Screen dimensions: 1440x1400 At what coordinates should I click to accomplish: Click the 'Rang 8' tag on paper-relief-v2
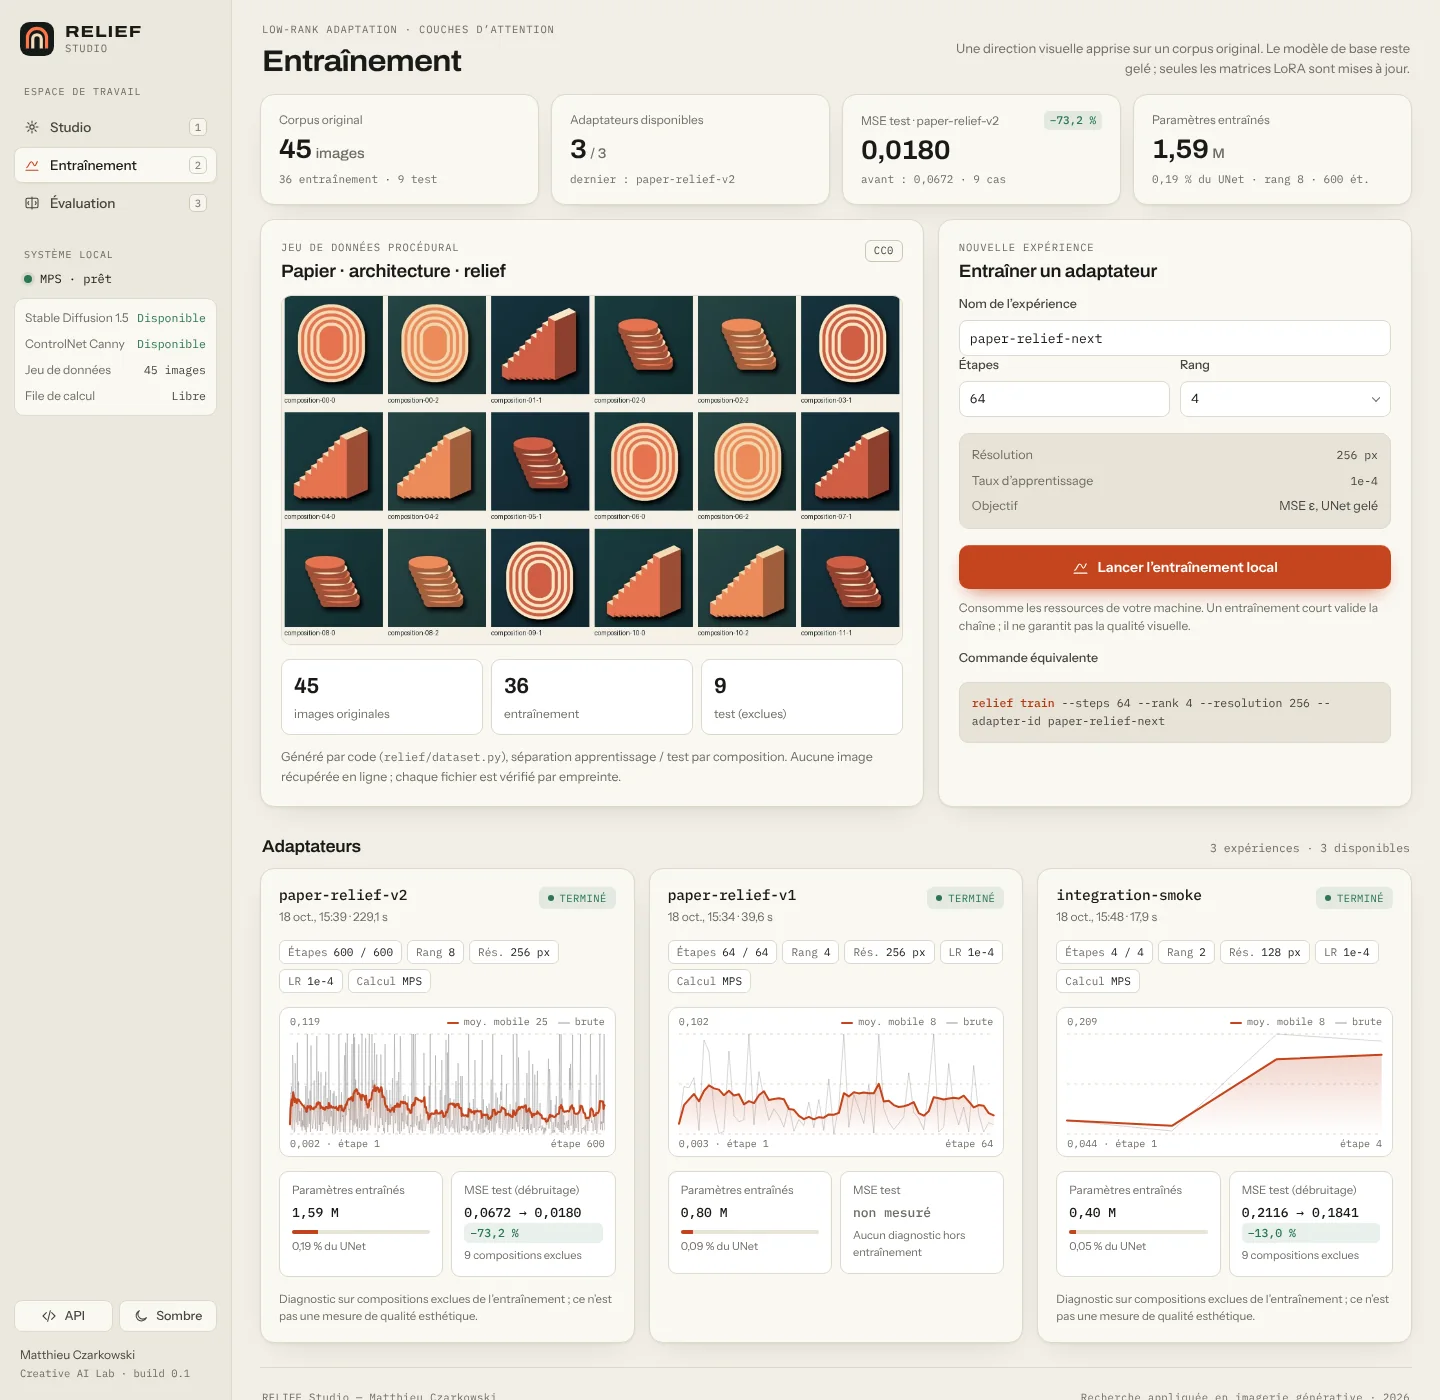coord(435,952)
